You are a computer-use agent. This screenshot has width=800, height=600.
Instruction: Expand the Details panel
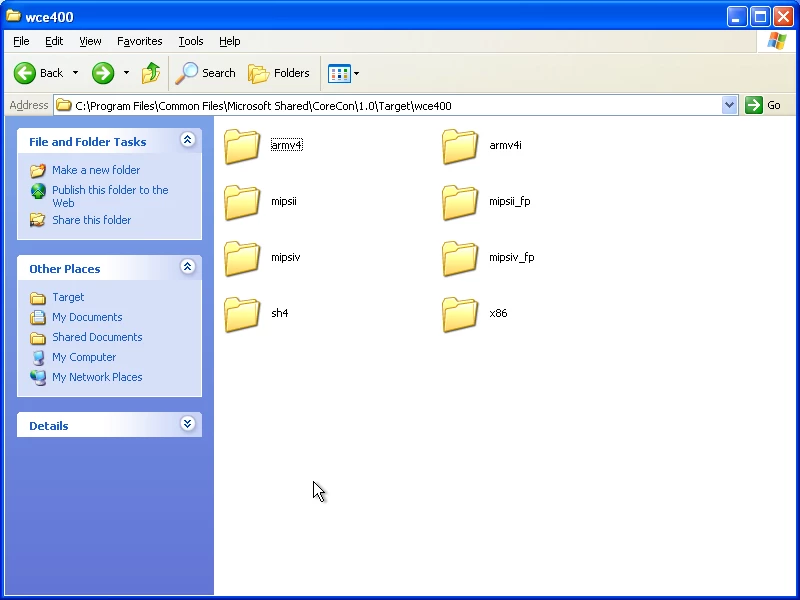click(x=187, y=425)
